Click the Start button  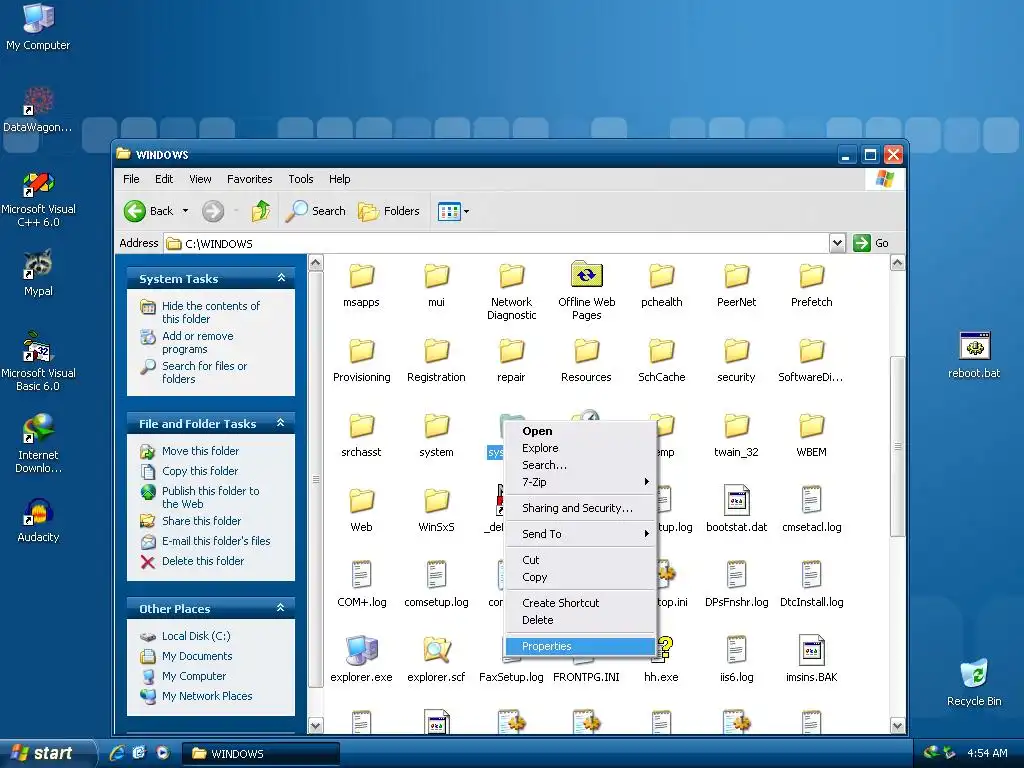coord(47,754)
